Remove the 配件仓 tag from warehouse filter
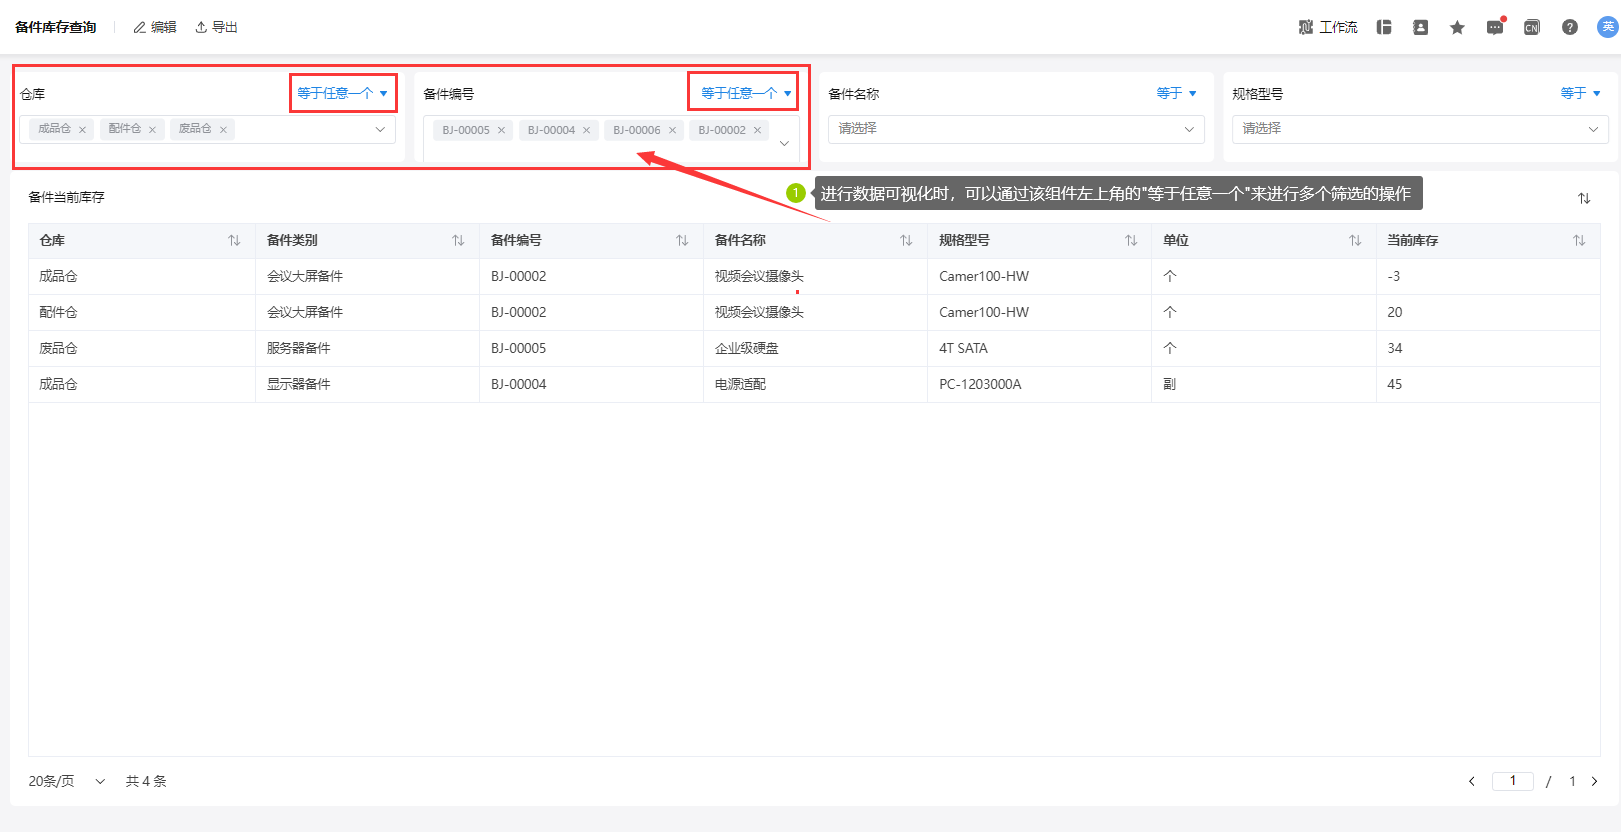The height and width of the screenshot is (832, 1621). coord(152,129)
